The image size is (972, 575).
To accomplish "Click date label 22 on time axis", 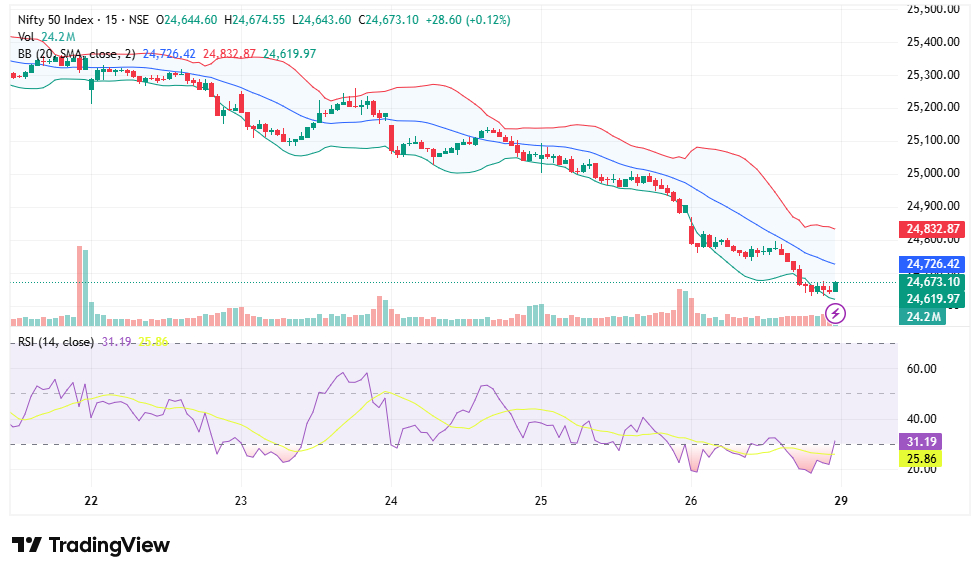I will [x=91, y=501].
